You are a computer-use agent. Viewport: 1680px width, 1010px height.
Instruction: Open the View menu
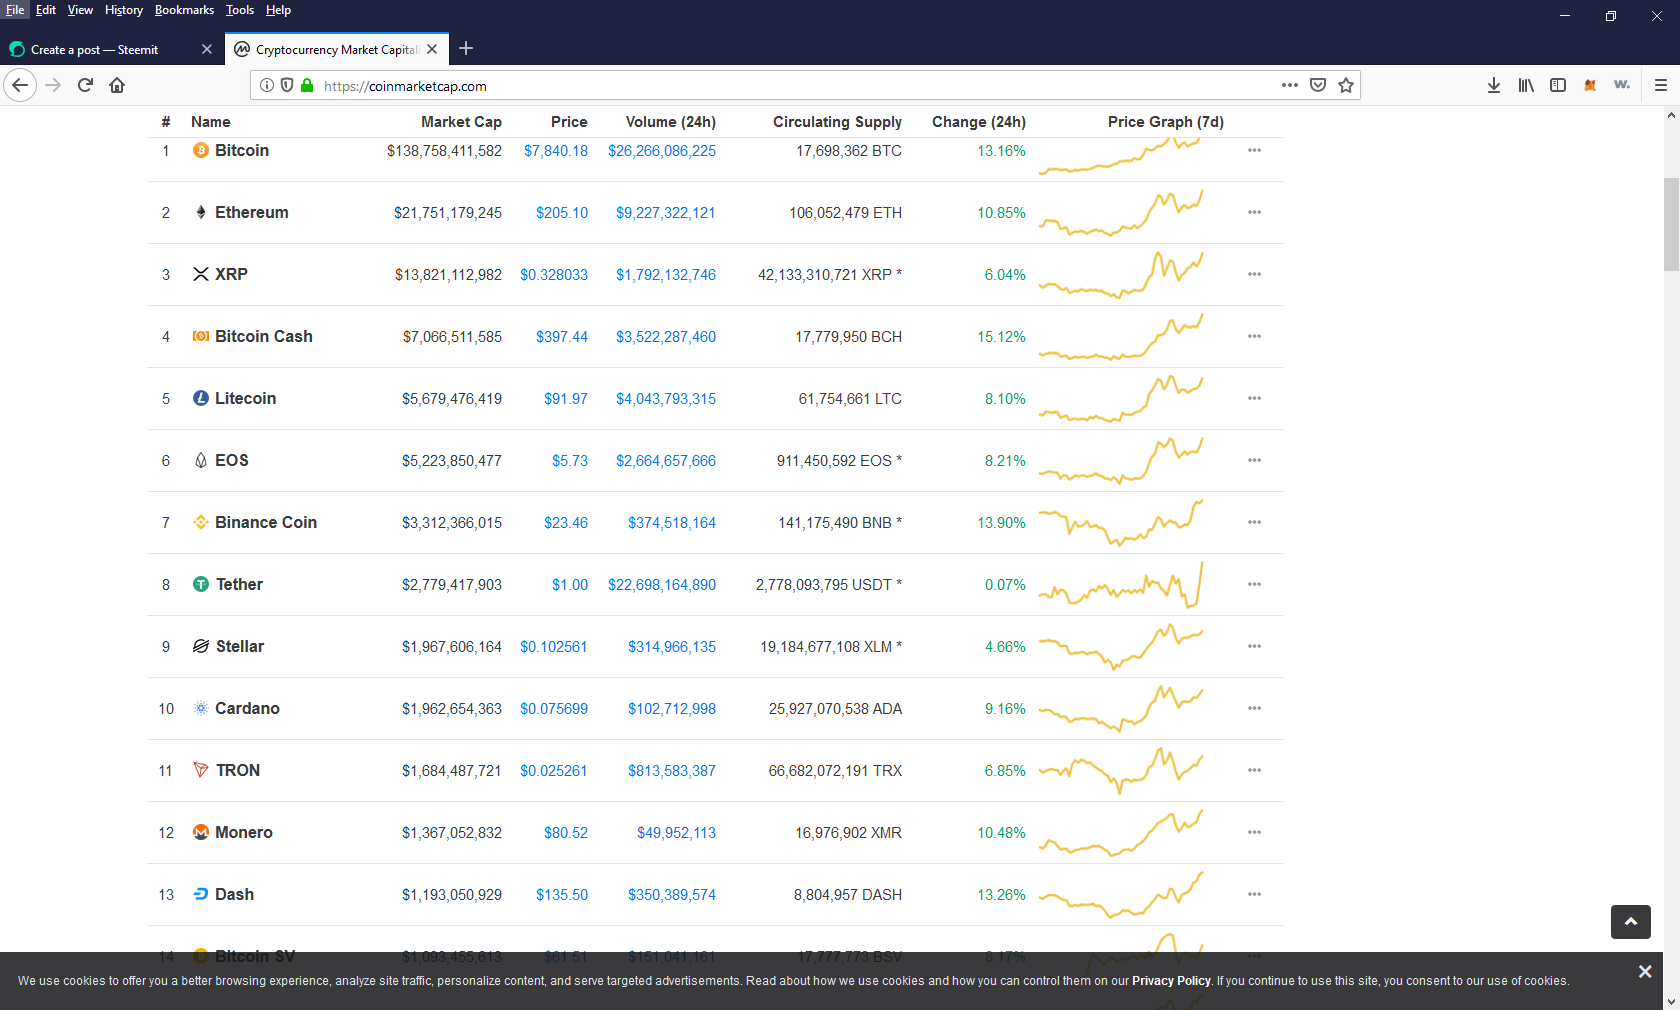pyautogui.click(x=80, y=10)
